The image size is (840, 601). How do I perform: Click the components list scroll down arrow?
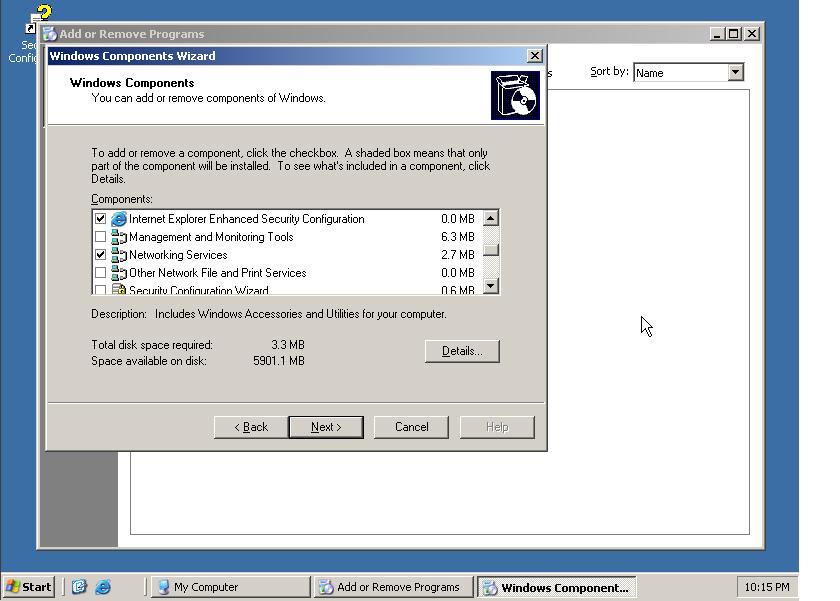click(491, 286)
